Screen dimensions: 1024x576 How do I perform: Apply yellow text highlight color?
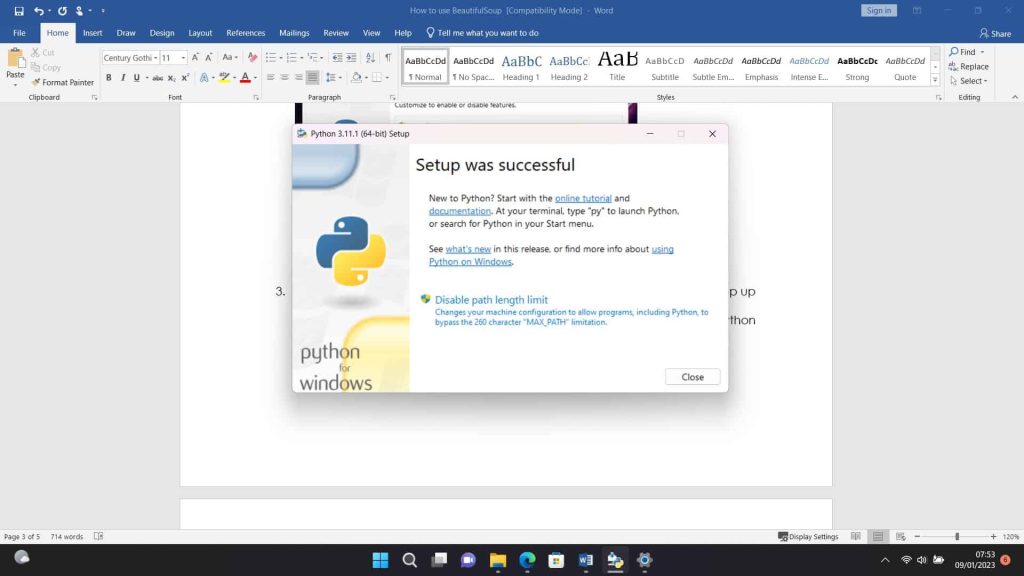224,77
